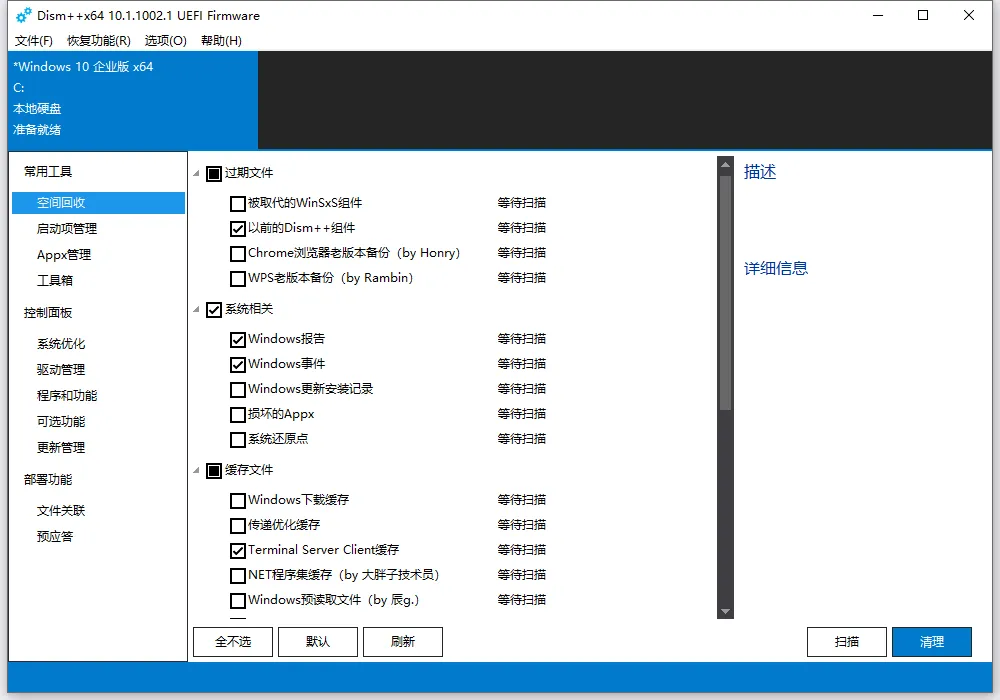Click the 刷新 button
1000x700 pixels.
click(402, 641)
